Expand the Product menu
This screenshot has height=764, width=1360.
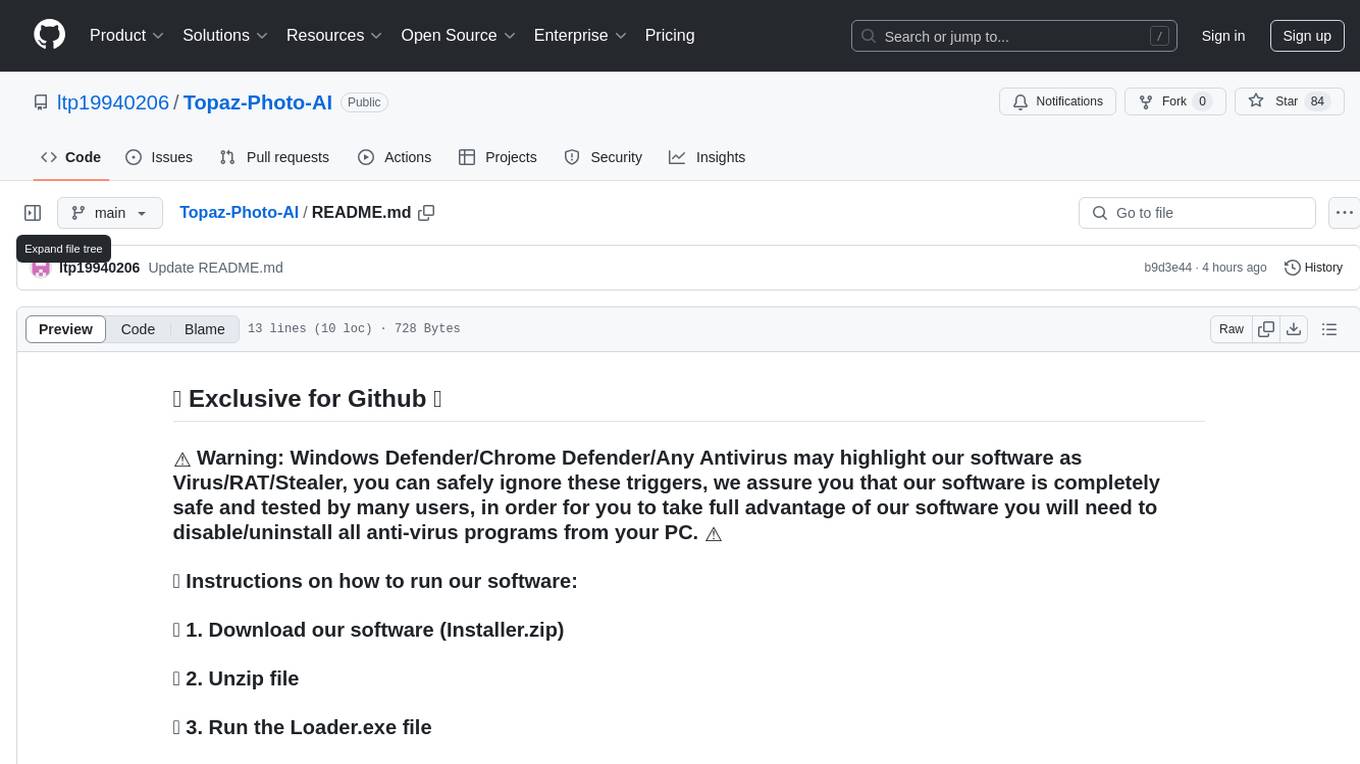pyautogui.click(x=127, y=35)
